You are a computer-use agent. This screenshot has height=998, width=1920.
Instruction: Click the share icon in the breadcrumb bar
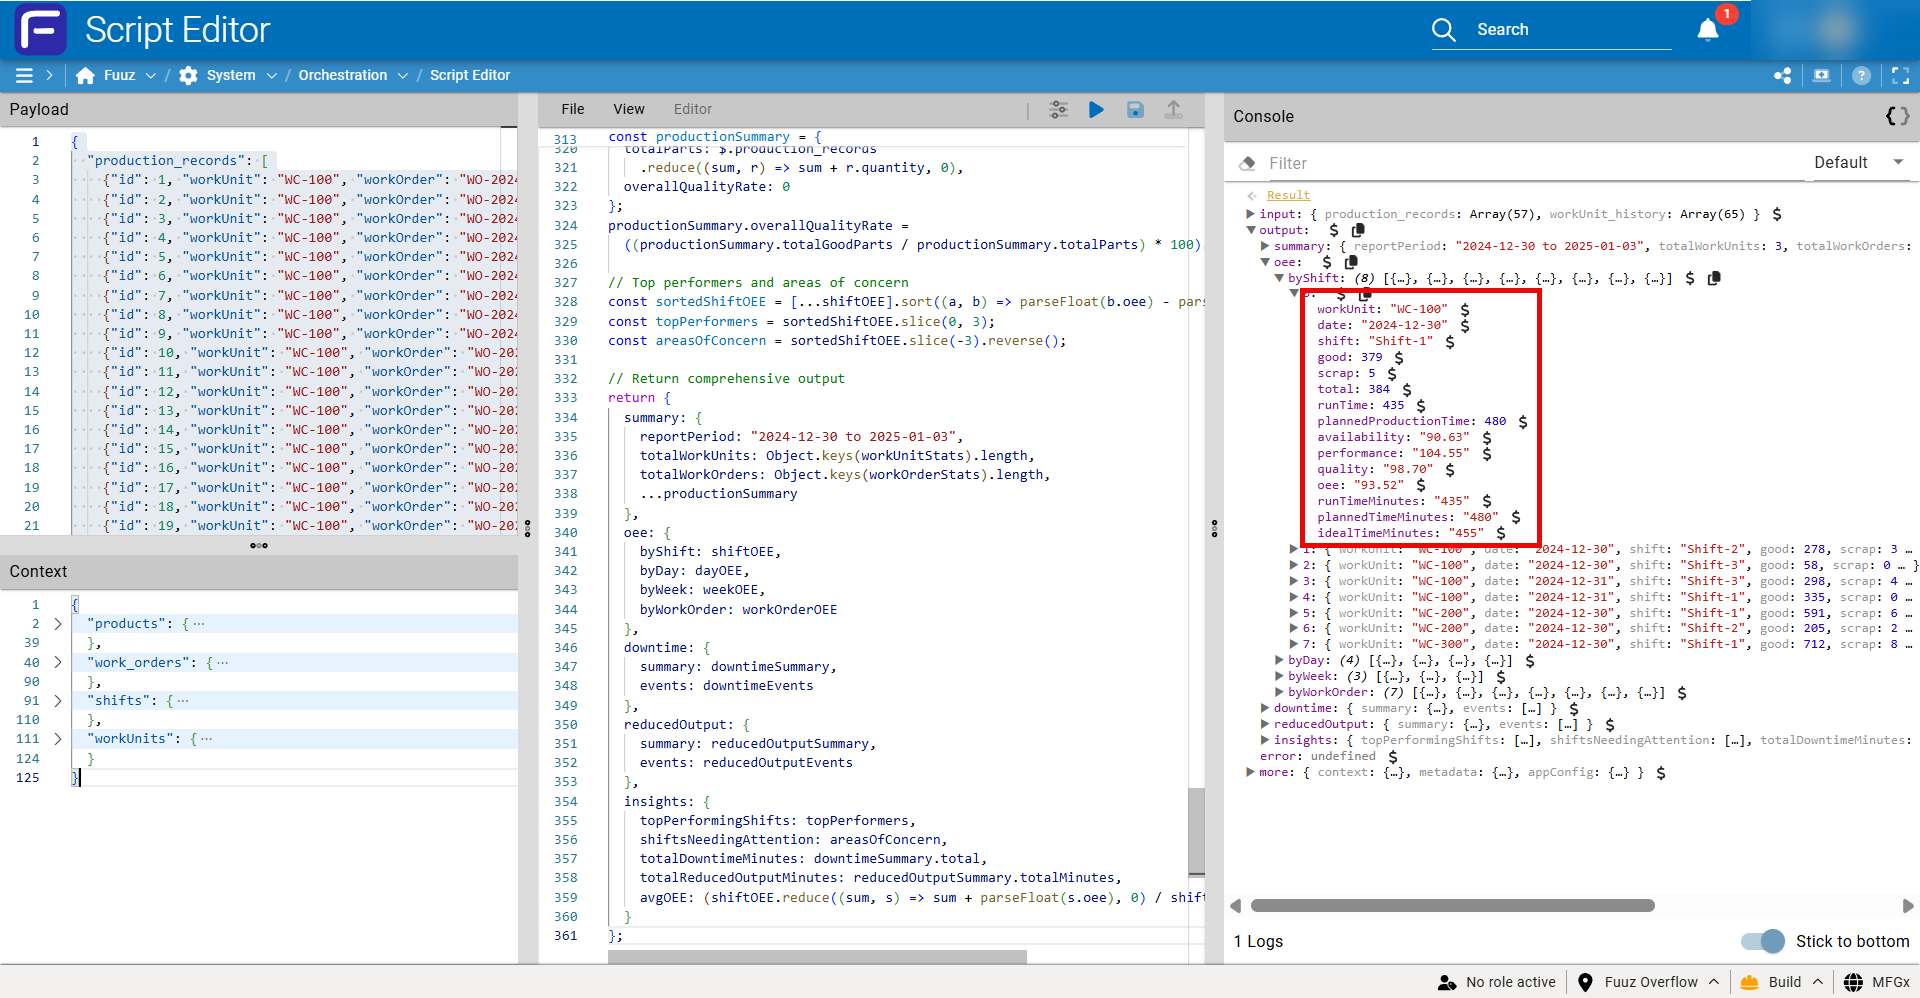coord(1782,75)
